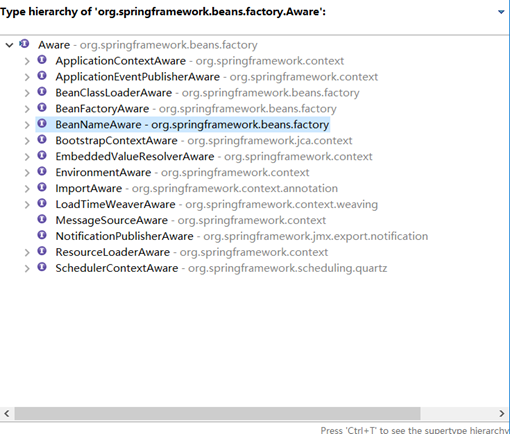Expand the LoadTimeWeaverAware node

pyautogui.click(x=27, y=205)
